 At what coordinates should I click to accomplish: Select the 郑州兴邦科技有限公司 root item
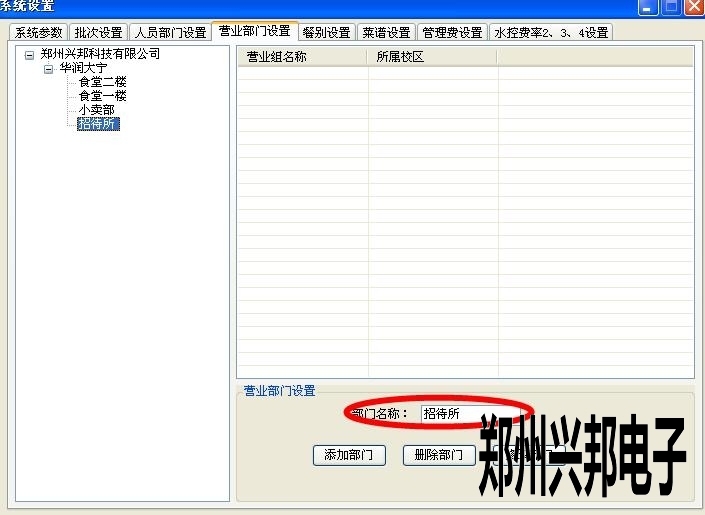click(x=100, y=54)
